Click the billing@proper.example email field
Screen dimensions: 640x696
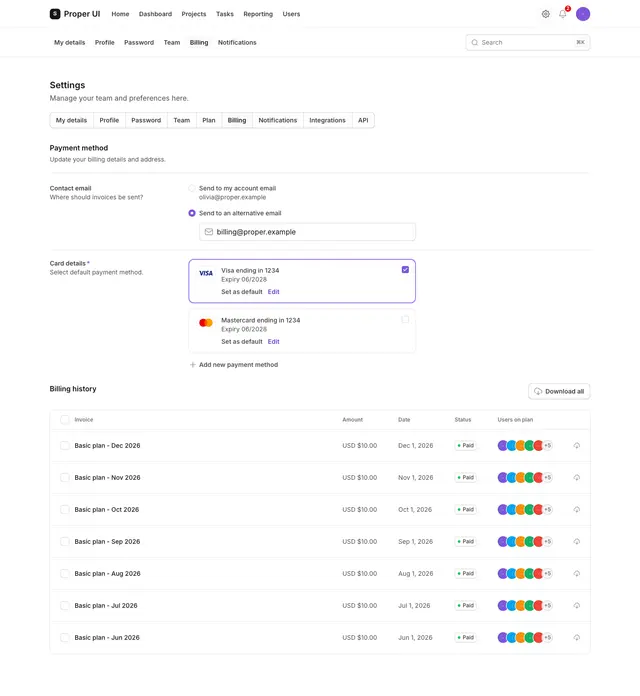click(307, 232)
